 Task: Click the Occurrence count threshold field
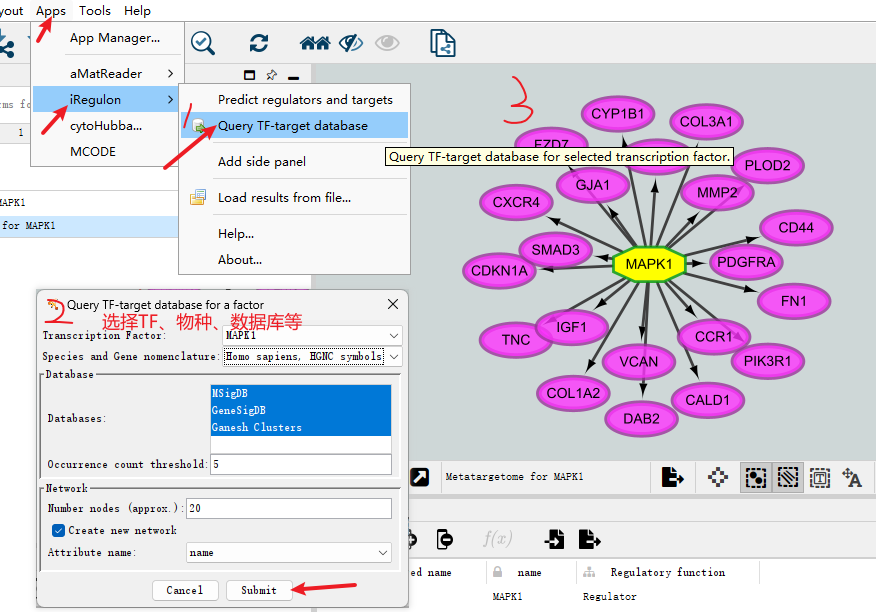click(x=300, y=464)
